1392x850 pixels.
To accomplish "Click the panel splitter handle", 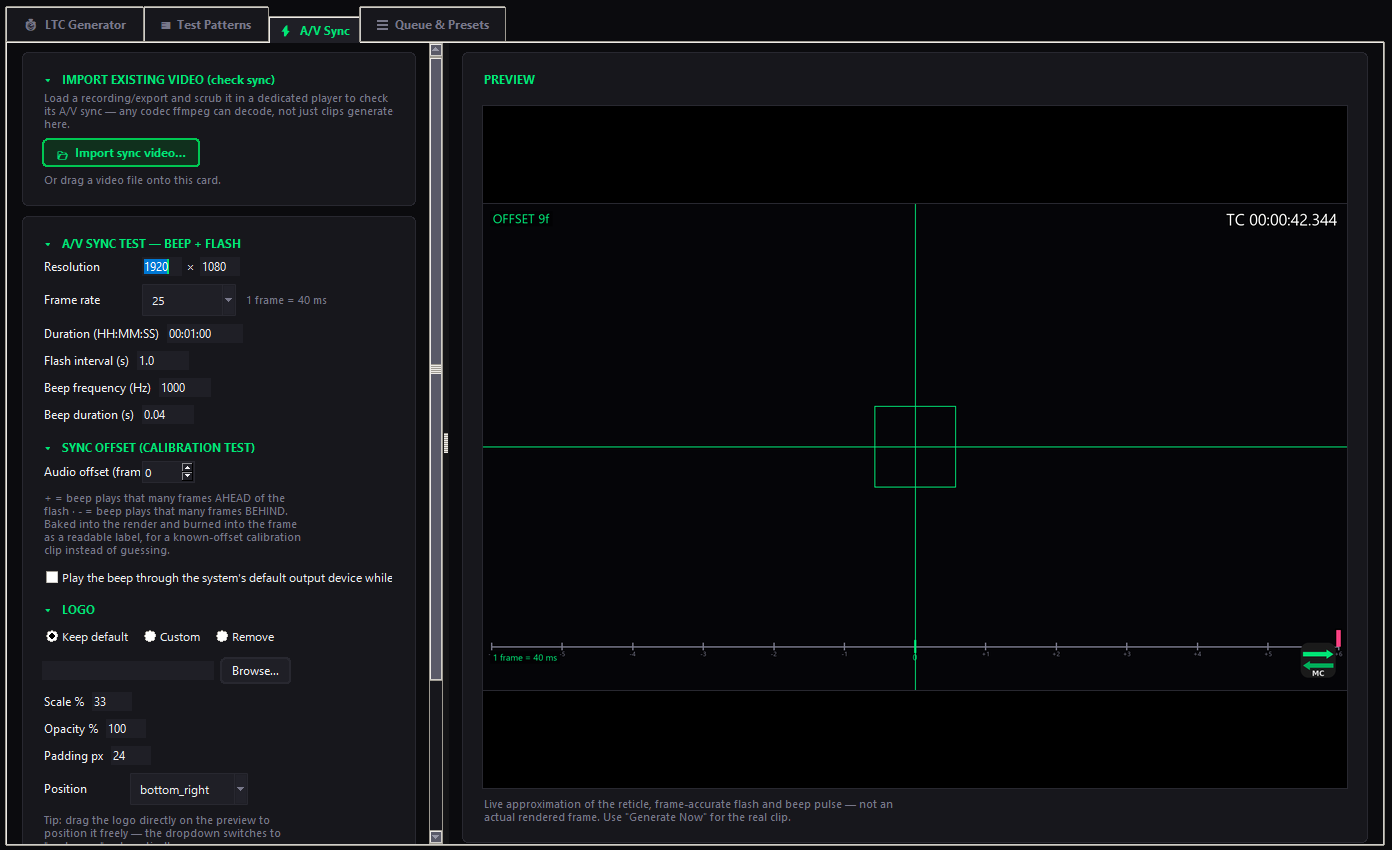I will pos(446,443).
